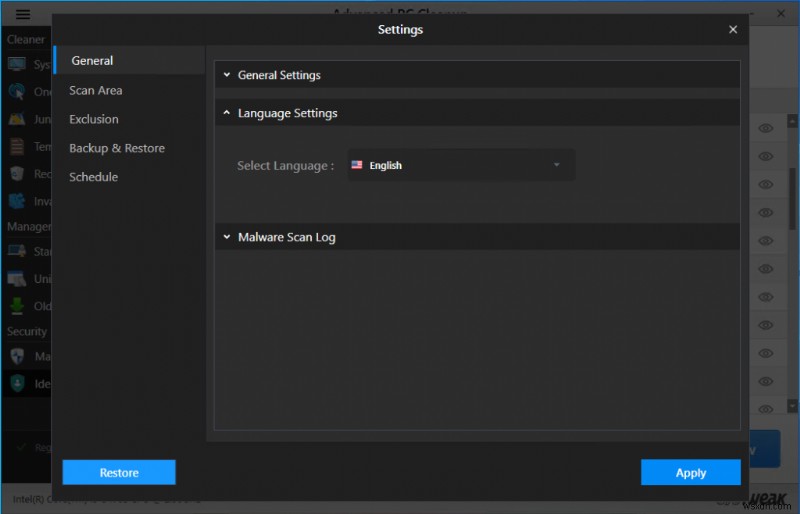The height and width of the screenshot is (514, 800).
Task: Click the main window's close X button
Action: coord(781,13)
